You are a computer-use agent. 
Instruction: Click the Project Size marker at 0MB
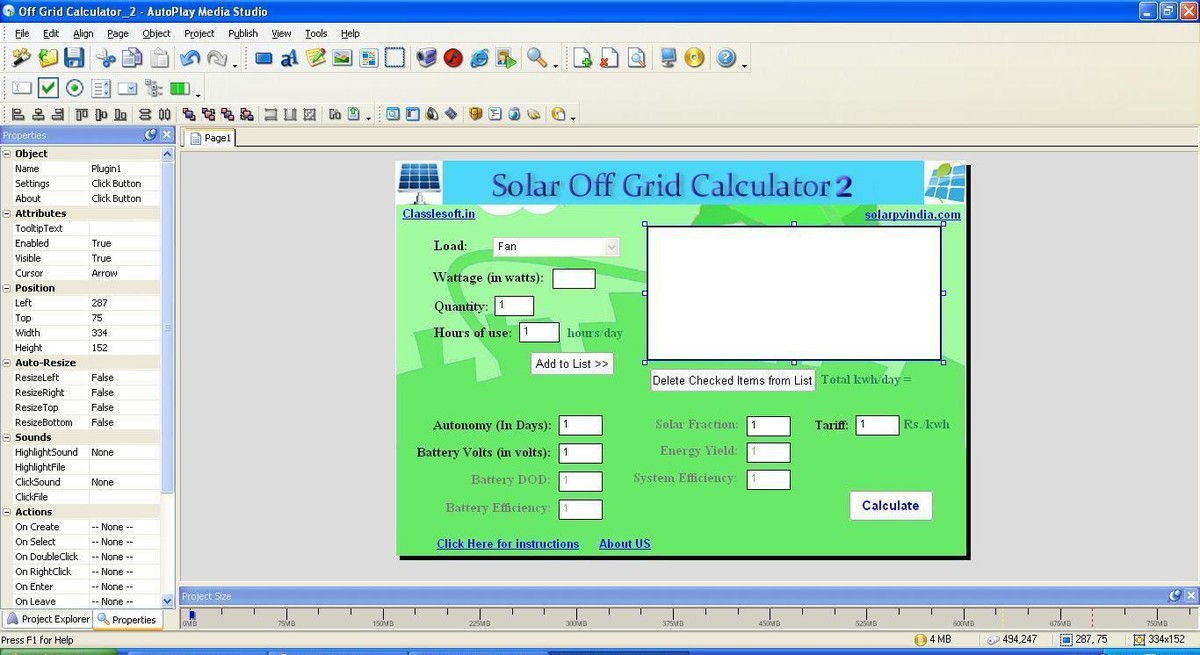(x=191, y=615)
